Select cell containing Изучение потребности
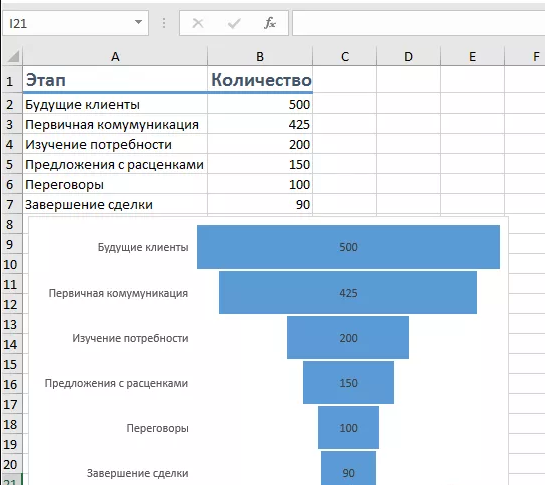Viewport: 545px width, 485px height. click(115, 144)
